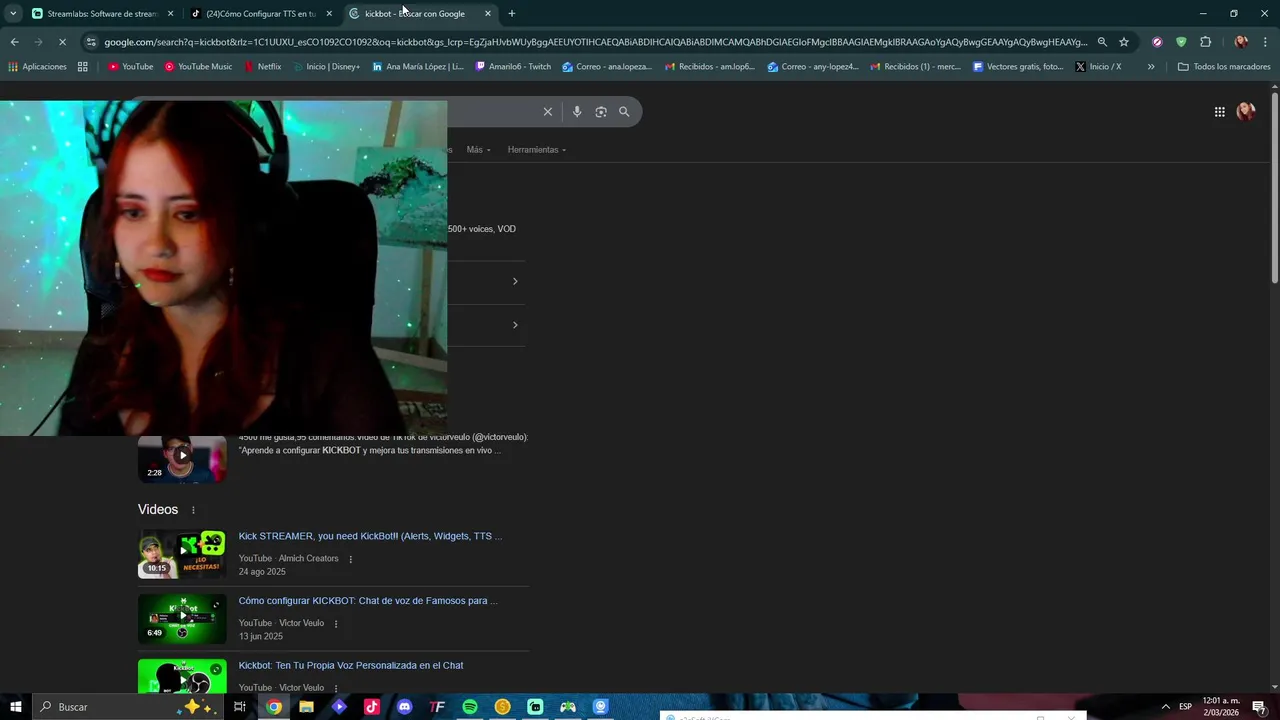Bookmark this page with the star
The width and height of the screenshot is (1280, 720).
coord(1124,42)
